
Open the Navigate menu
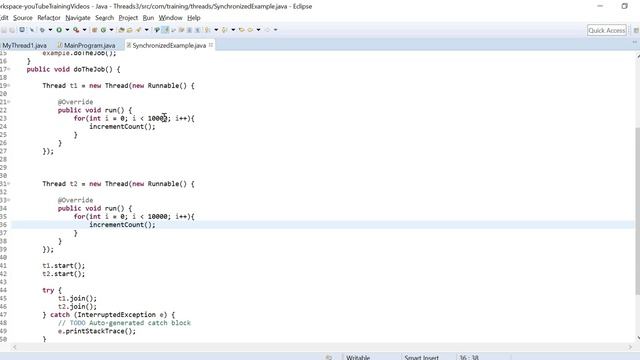pyautogui.click(x=78, y=18)
